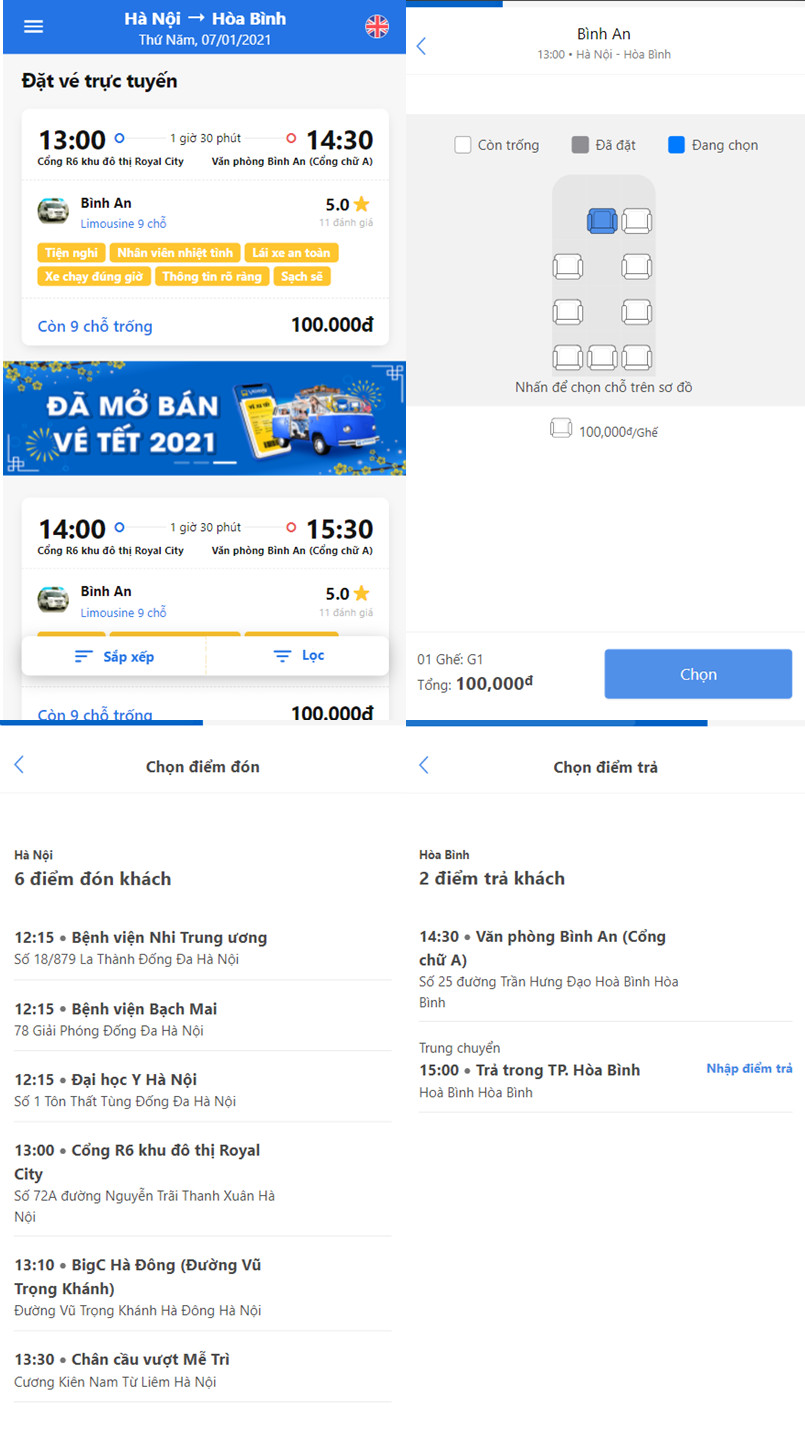
Task: Click the 5.0 star rating on 13:00 trip
Action: click(347, 205)
